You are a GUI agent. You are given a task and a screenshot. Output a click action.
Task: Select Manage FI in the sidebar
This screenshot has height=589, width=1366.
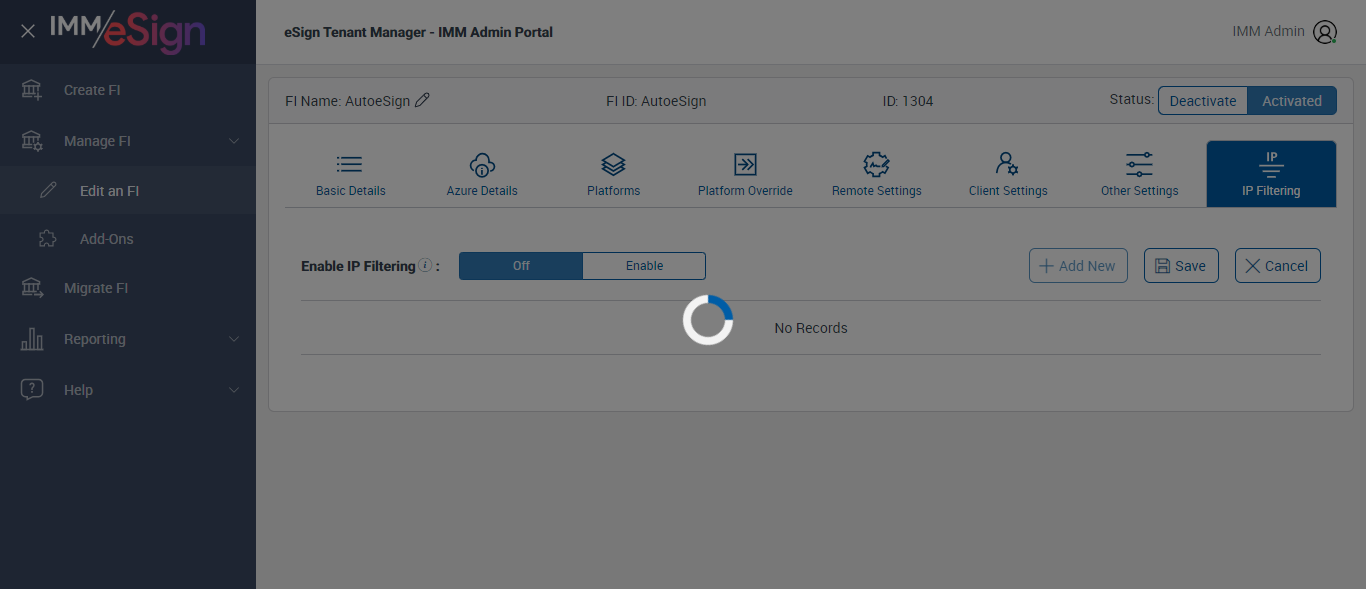pos(128,141)
